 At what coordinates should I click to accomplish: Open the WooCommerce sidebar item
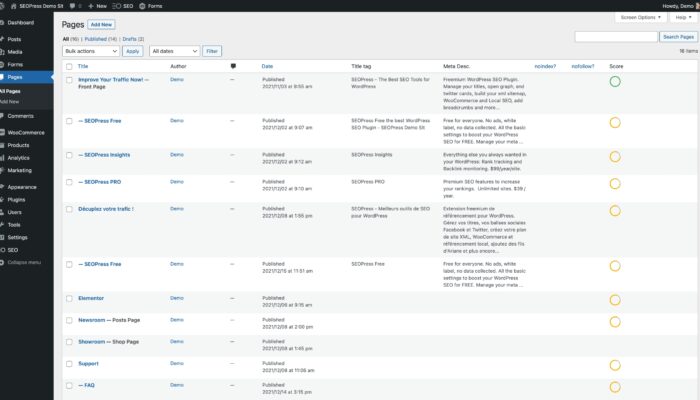[x=26, y=133]
